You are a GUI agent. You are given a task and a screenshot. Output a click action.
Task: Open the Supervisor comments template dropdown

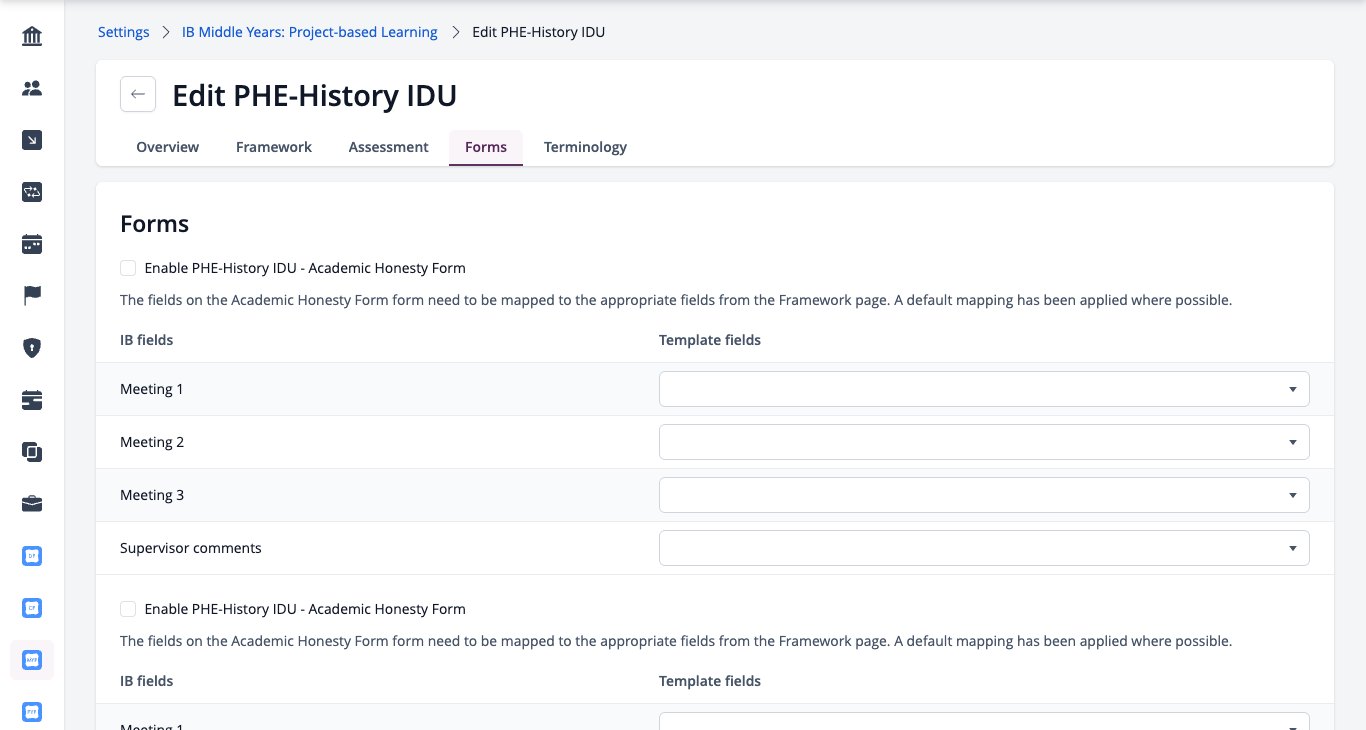[x=984, y=548]
